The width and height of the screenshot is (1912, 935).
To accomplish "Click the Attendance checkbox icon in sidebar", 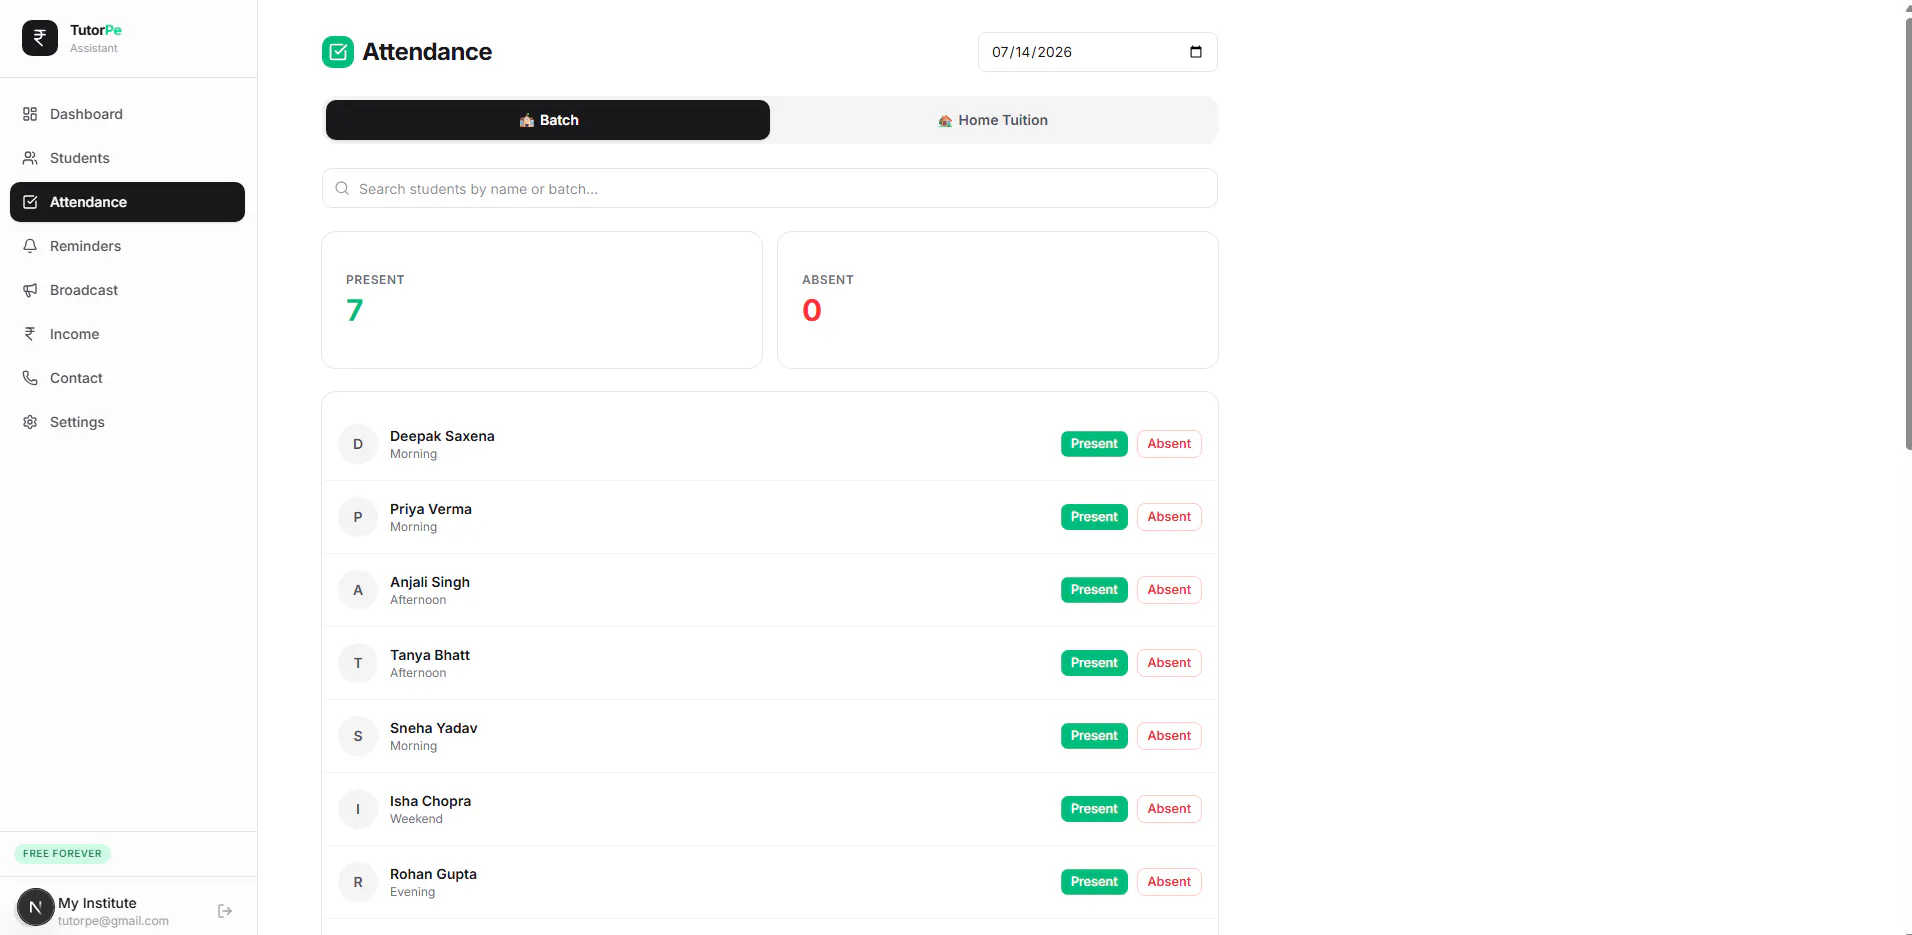I will pyautogui.click(x=30, y=202).
